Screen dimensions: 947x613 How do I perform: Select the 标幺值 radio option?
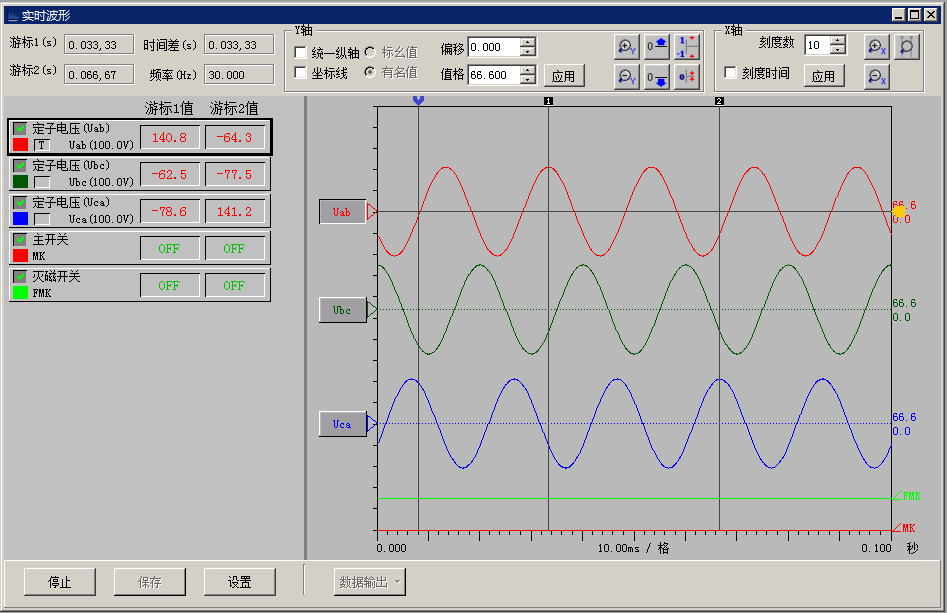[x=370, y=52]
